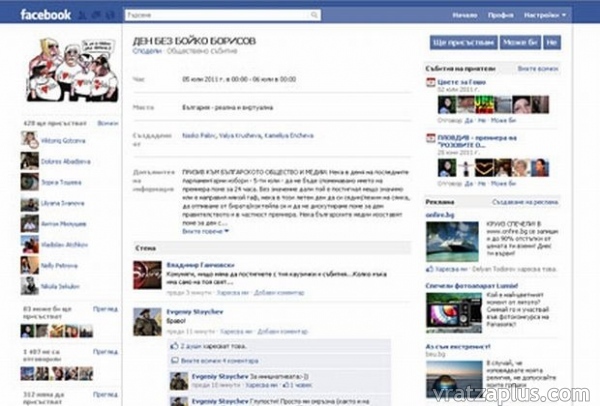Image resolution: width=600 pixels, height=406 pixels.
Task: Go to 'Начало' in top navigation
Action: pos(465,15)
